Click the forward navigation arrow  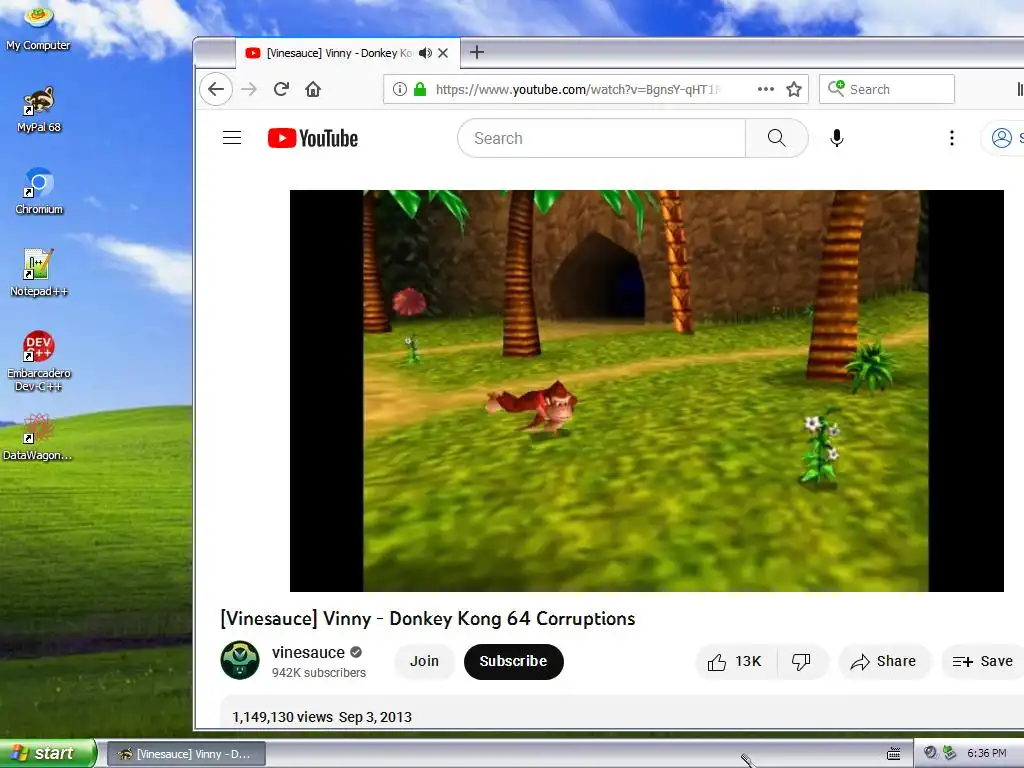(249, 89)
